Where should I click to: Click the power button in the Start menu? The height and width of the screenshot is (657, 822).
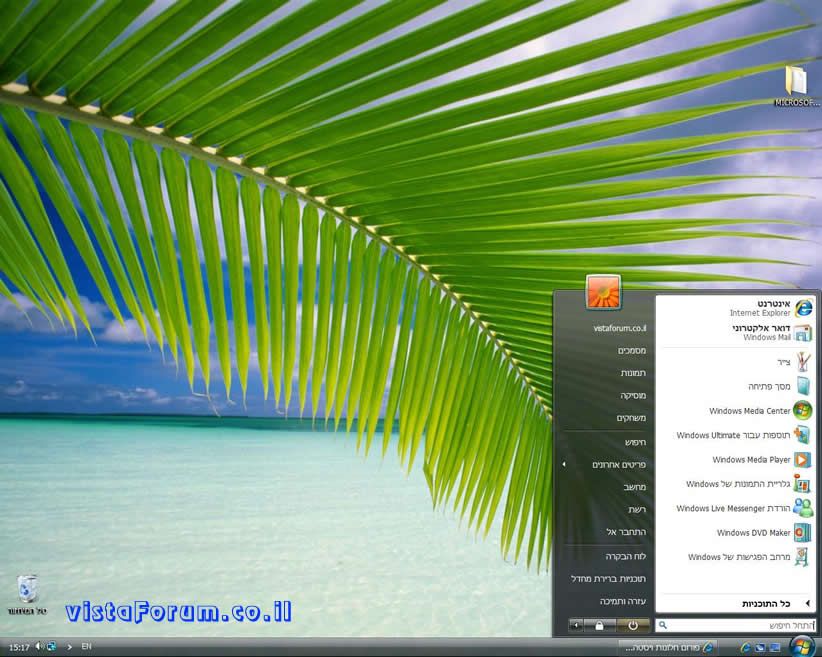point(633,625)
